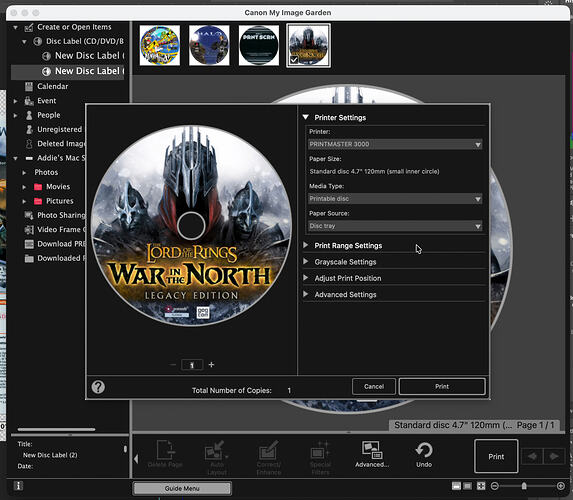Viewport: 573px width, 500px height.
Task: Click the Calendar icon in the sidebar
Action: [x=29, y=87]
